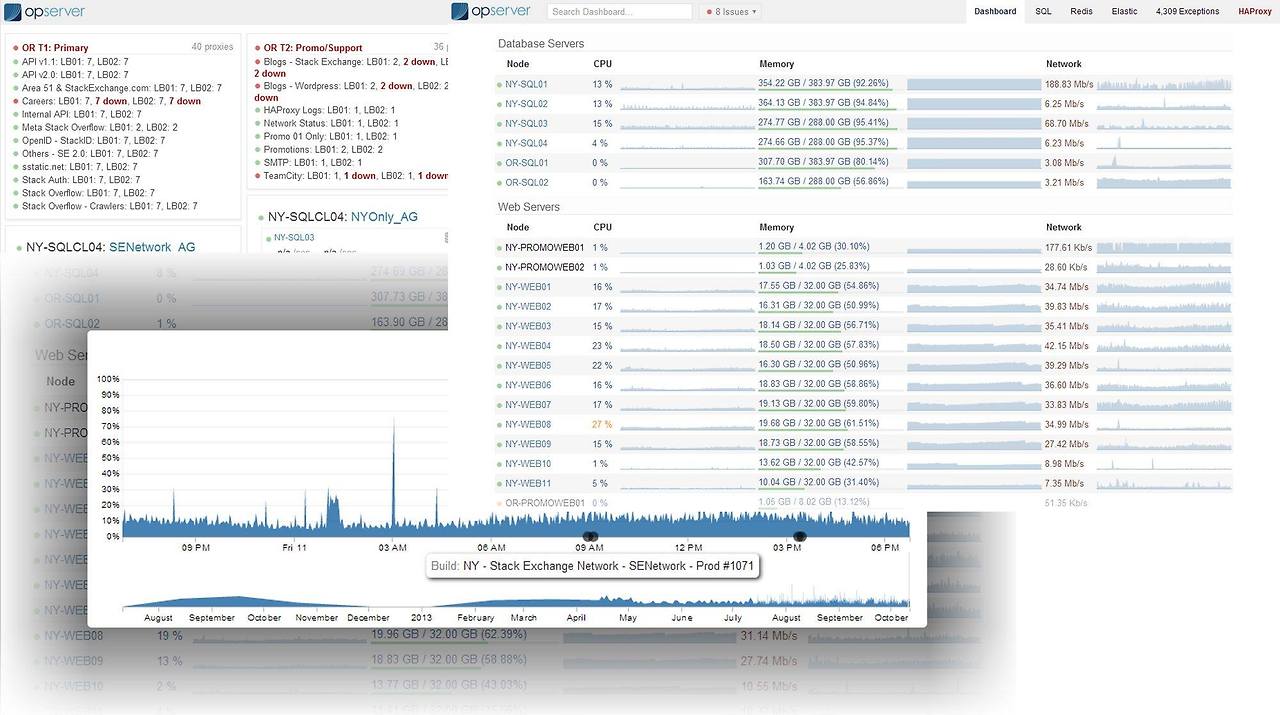Click the 354.22 GB / 383.97 GB memory value
The width and height of the screenshot is (1280, 715).
(824, 84)
